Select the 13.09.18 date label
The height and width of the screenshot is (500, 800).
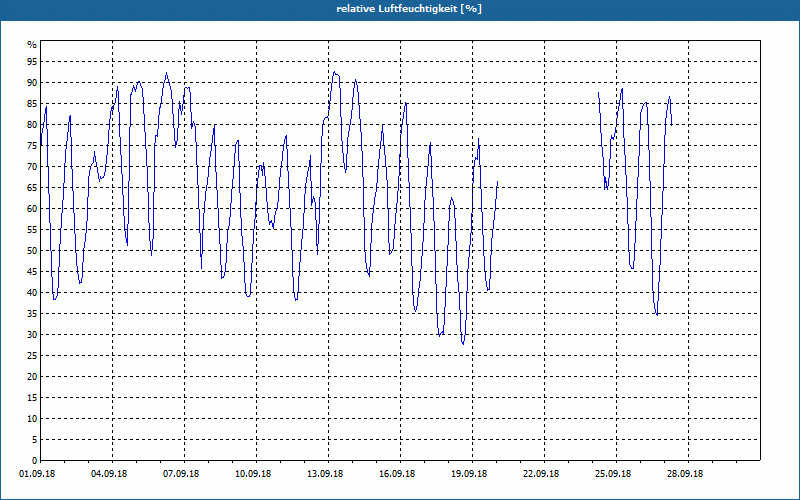[x=325, y=474]
